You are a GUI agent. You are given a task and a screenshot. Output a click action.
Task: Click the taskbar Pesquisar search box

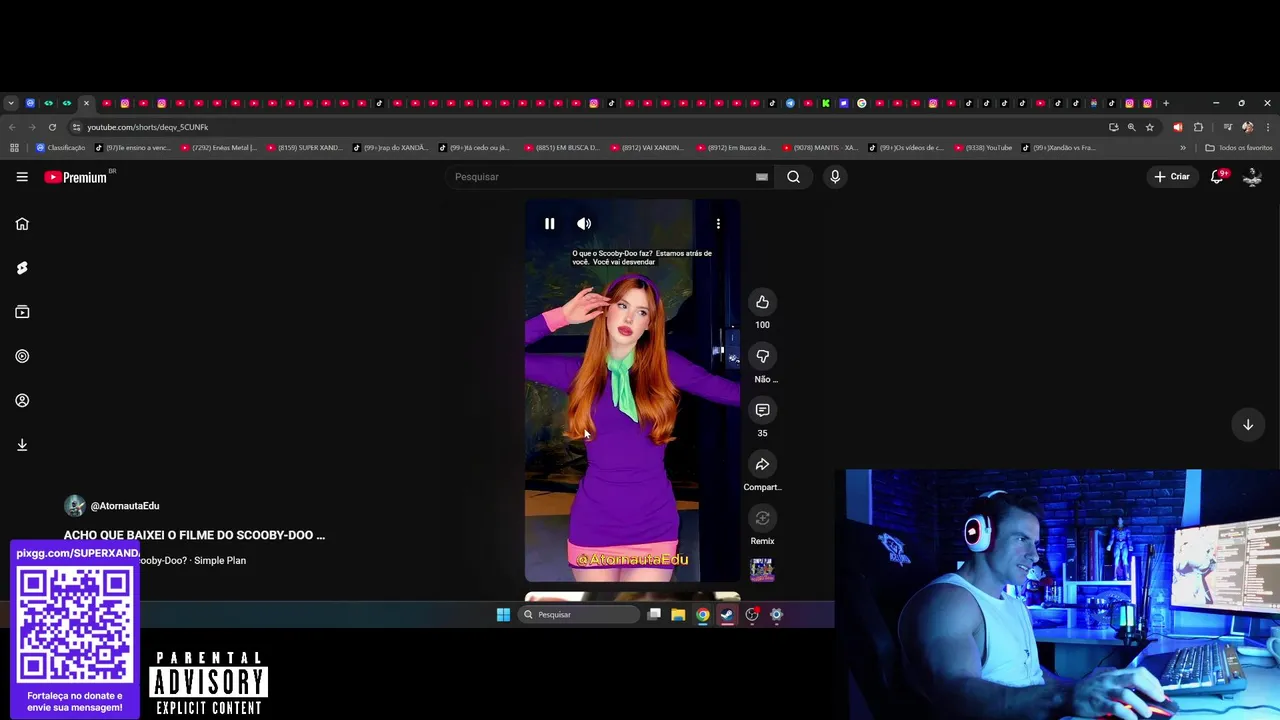coord(579,615)
